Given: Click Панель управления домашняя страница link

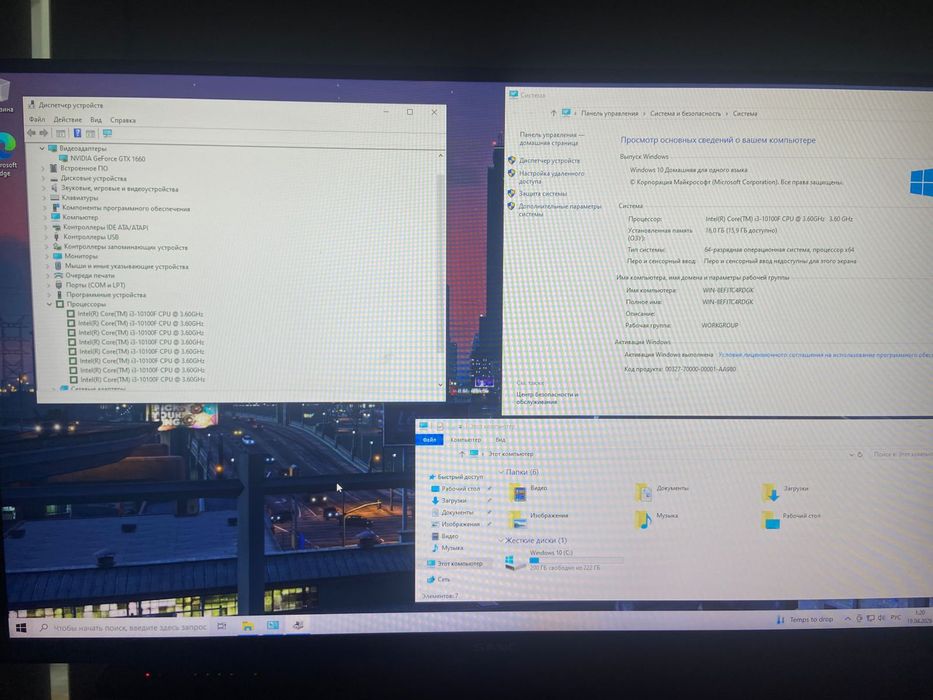Looking at the screenshot, I should (x=552, y=139).
